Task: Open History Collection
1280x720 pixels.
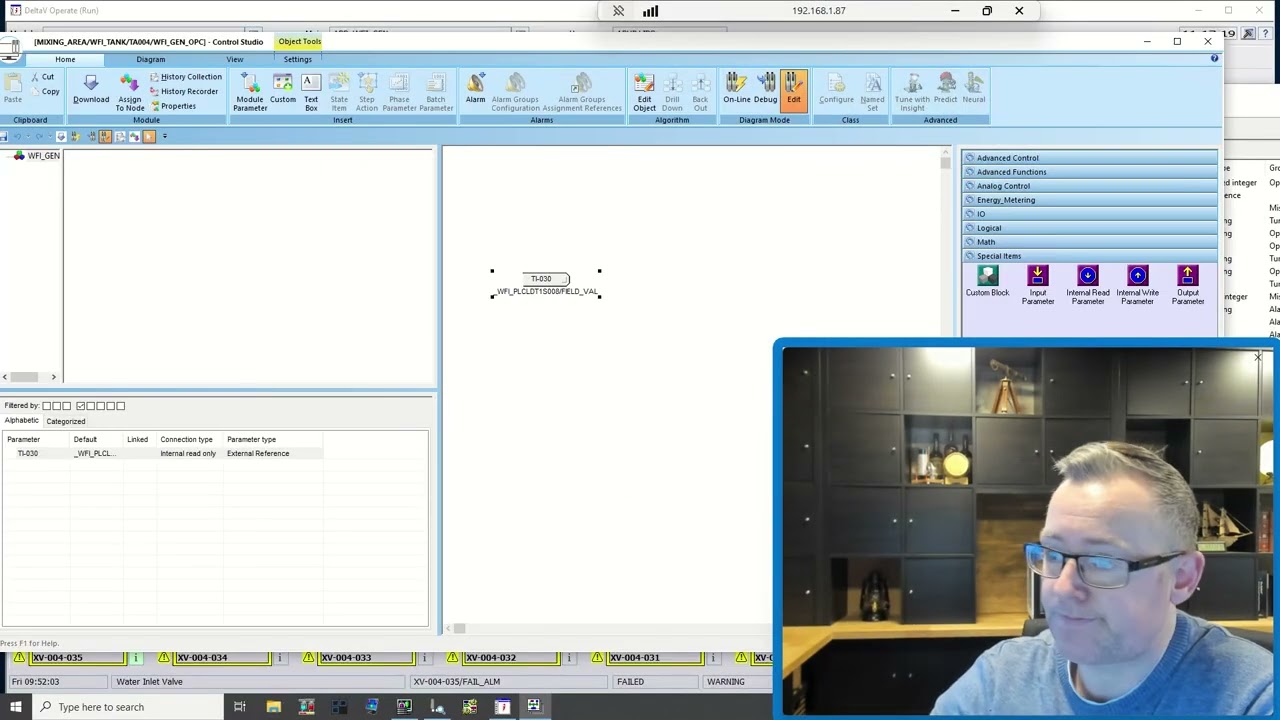Action: point(185,77)
